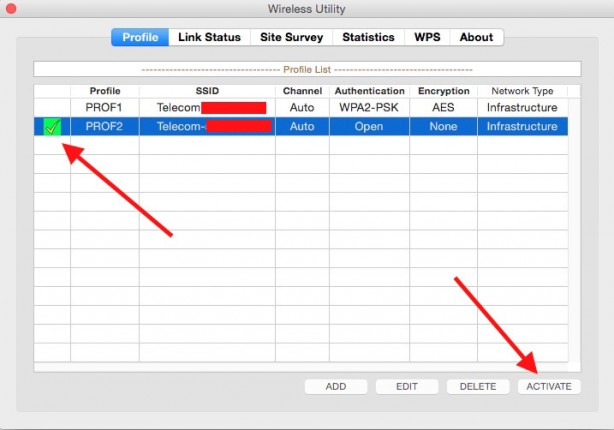Screen dimensions: 614x430
Task: Go to the Statistics tab
Action: [368, 37]
